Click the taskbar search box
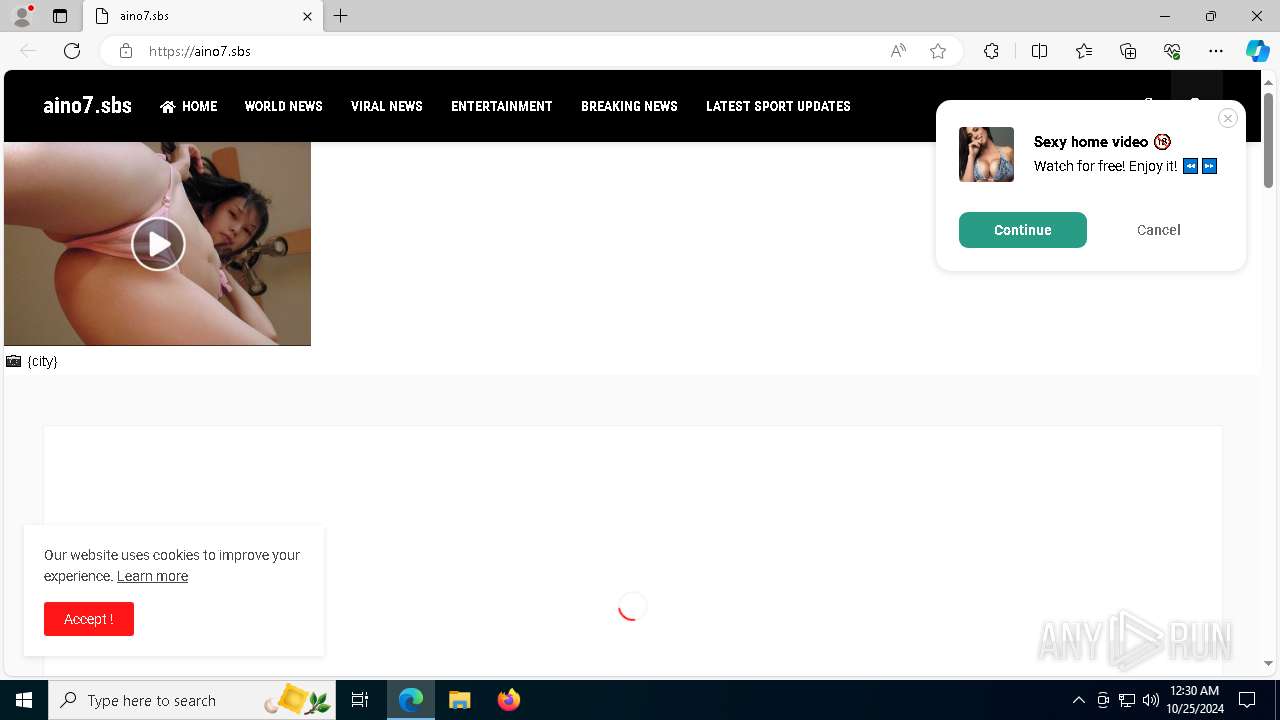 point(192,700)
